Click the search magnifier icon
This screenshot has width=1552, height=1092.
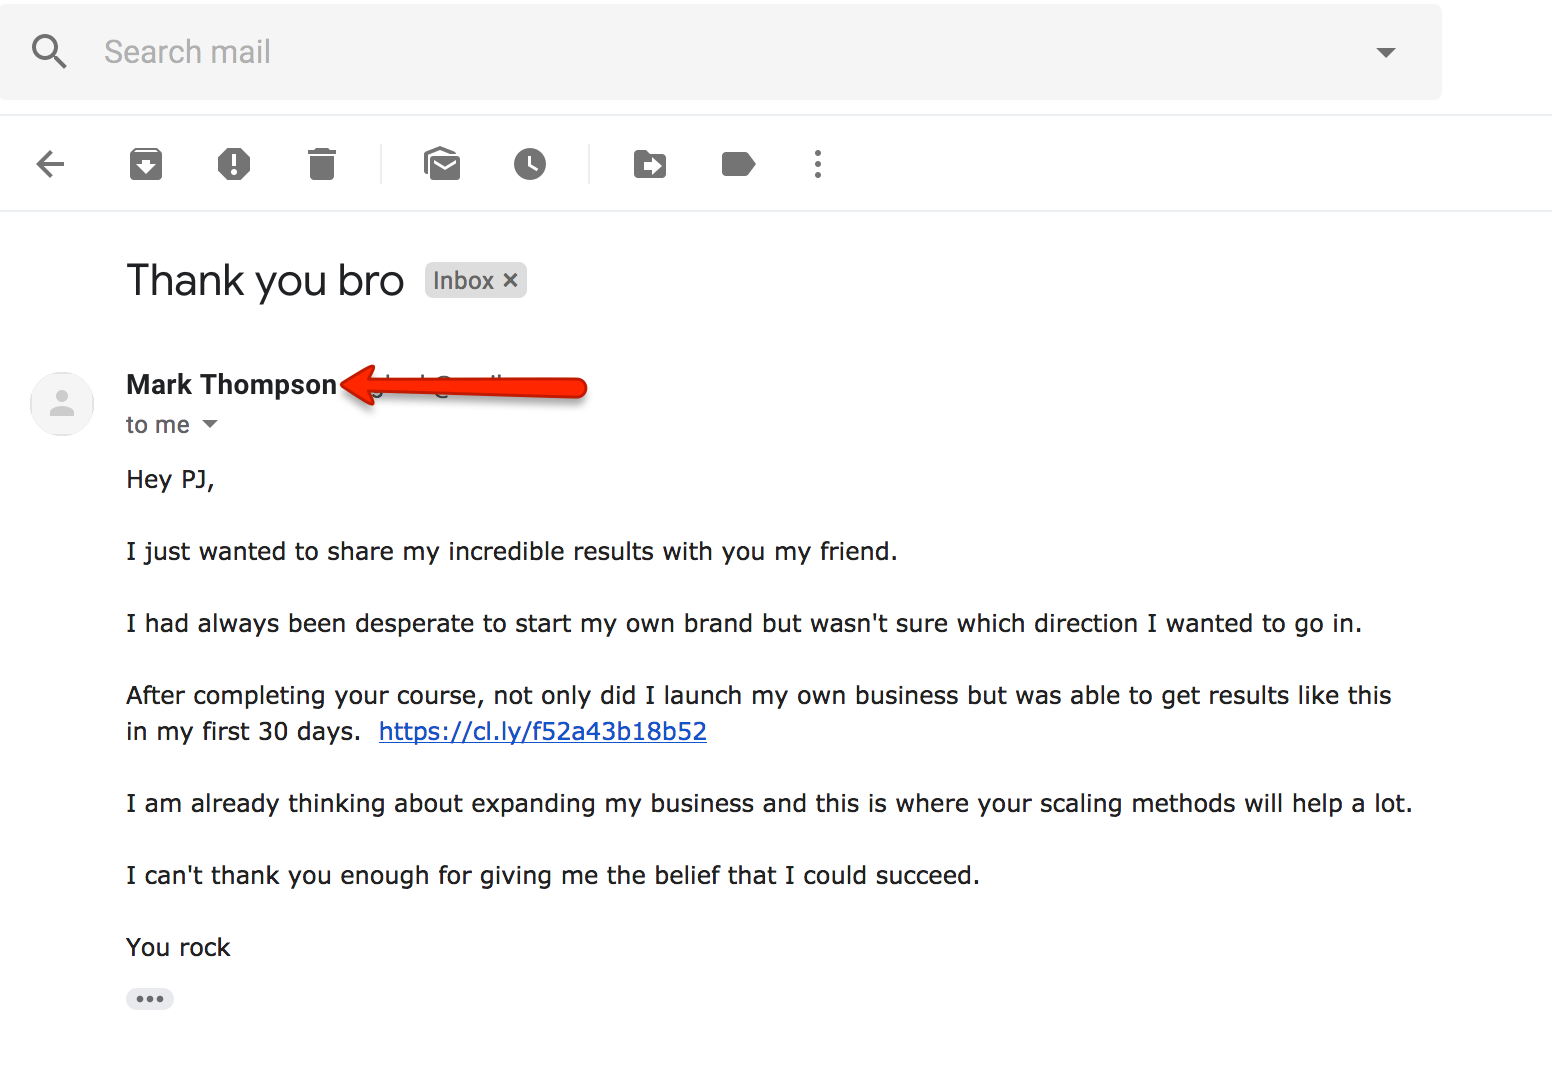click(x=49, y=51)
